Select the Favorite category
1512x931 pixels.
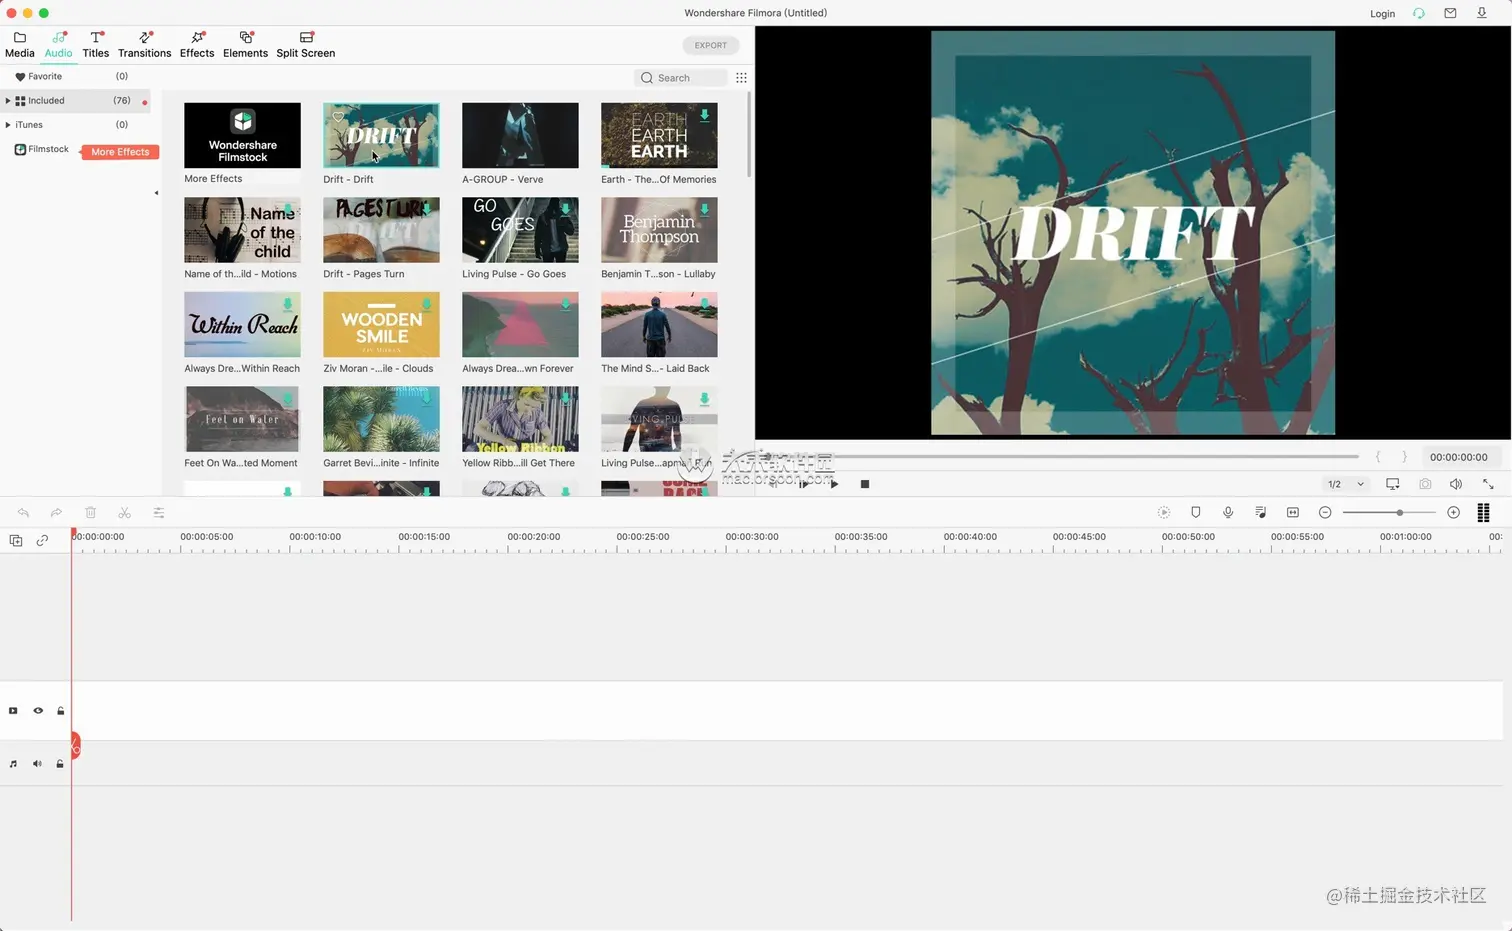(45, 76)
